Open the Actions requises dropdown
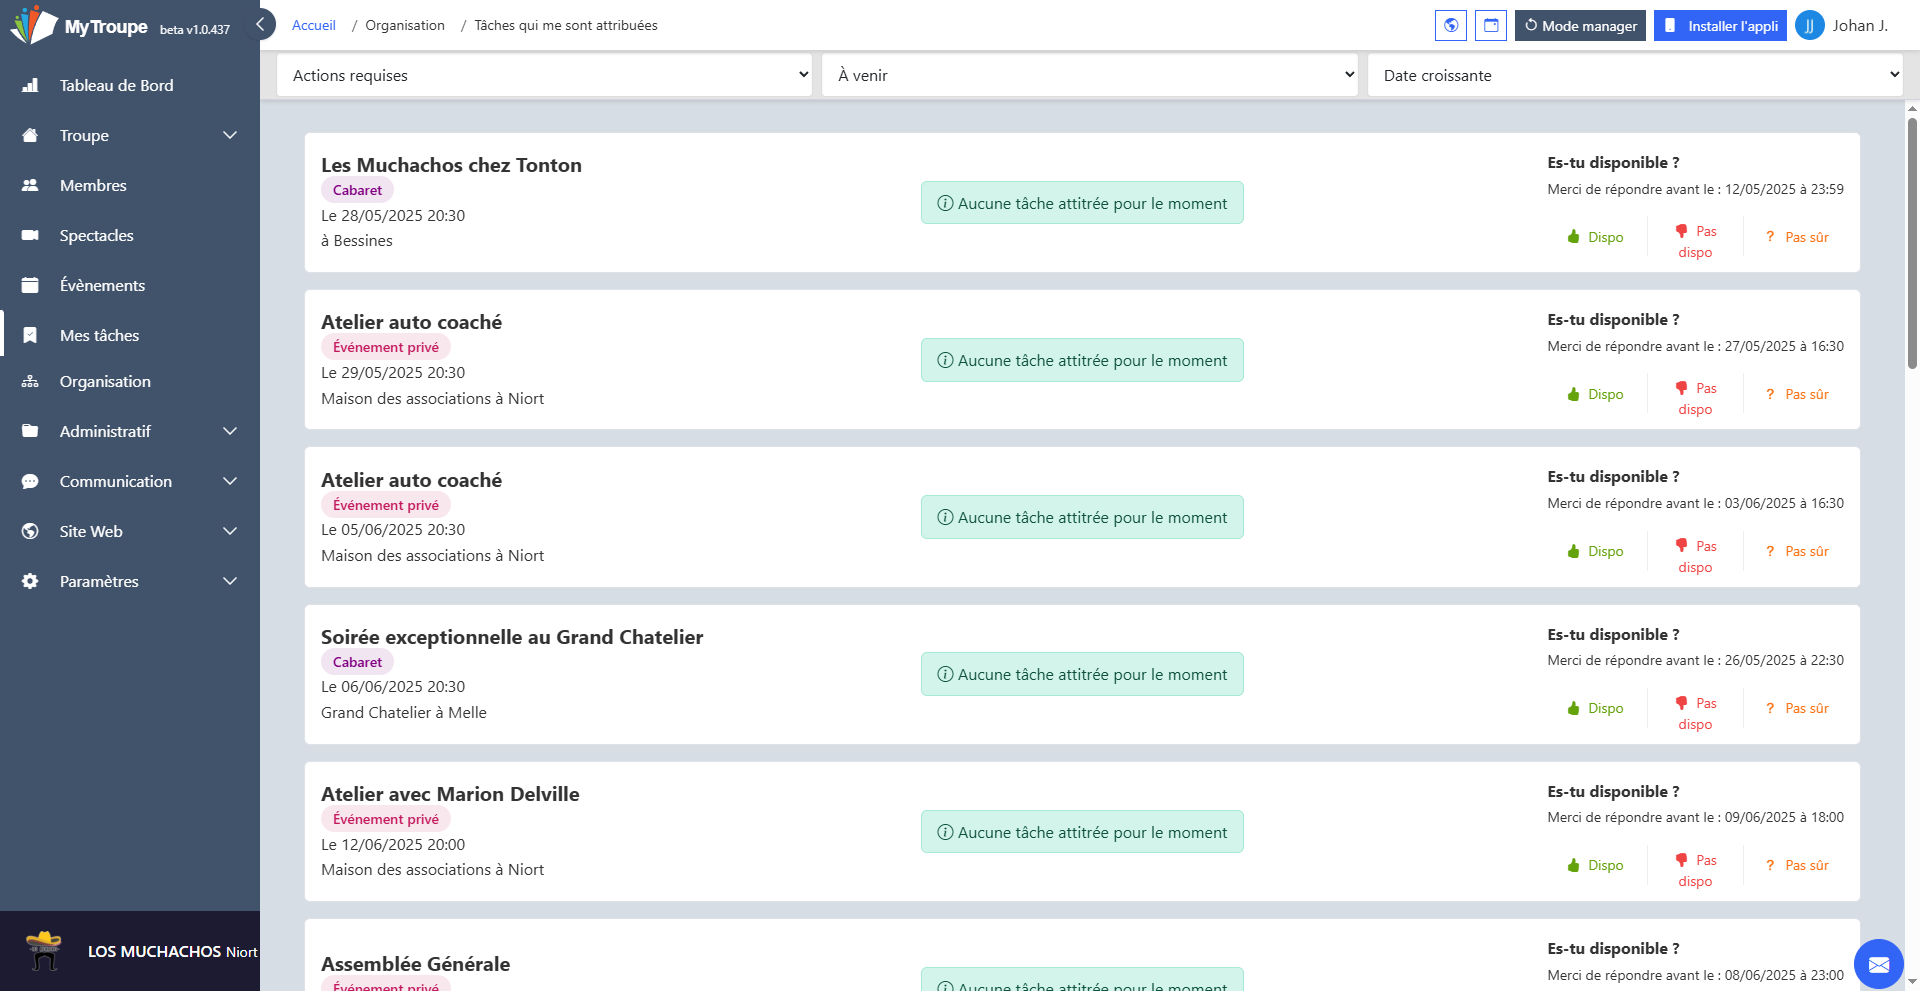 tap(545, 75)
